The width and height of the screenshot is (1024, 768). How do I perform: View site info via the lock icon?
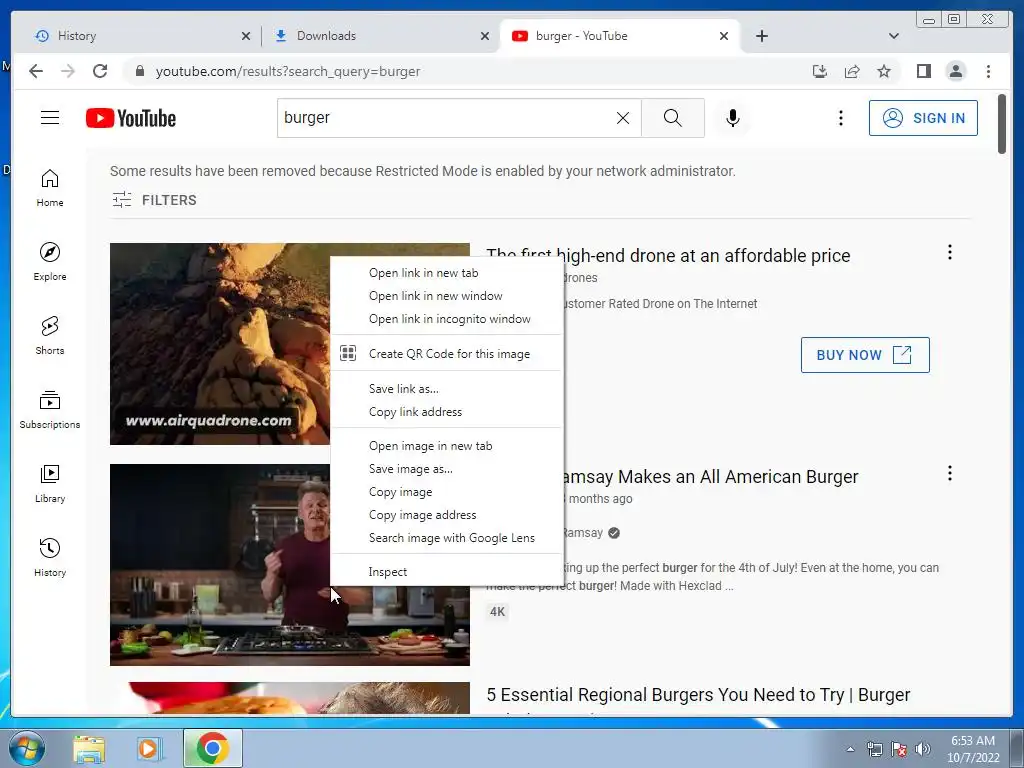[x=139, y=71]
